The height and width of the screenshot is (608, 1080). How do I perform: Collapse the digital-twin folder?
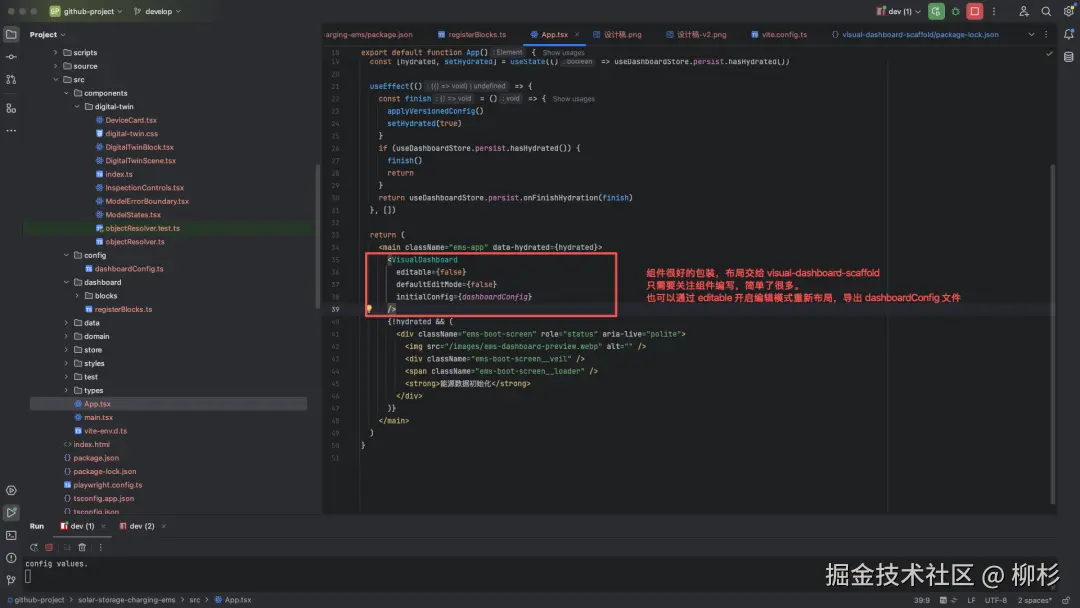77,107
